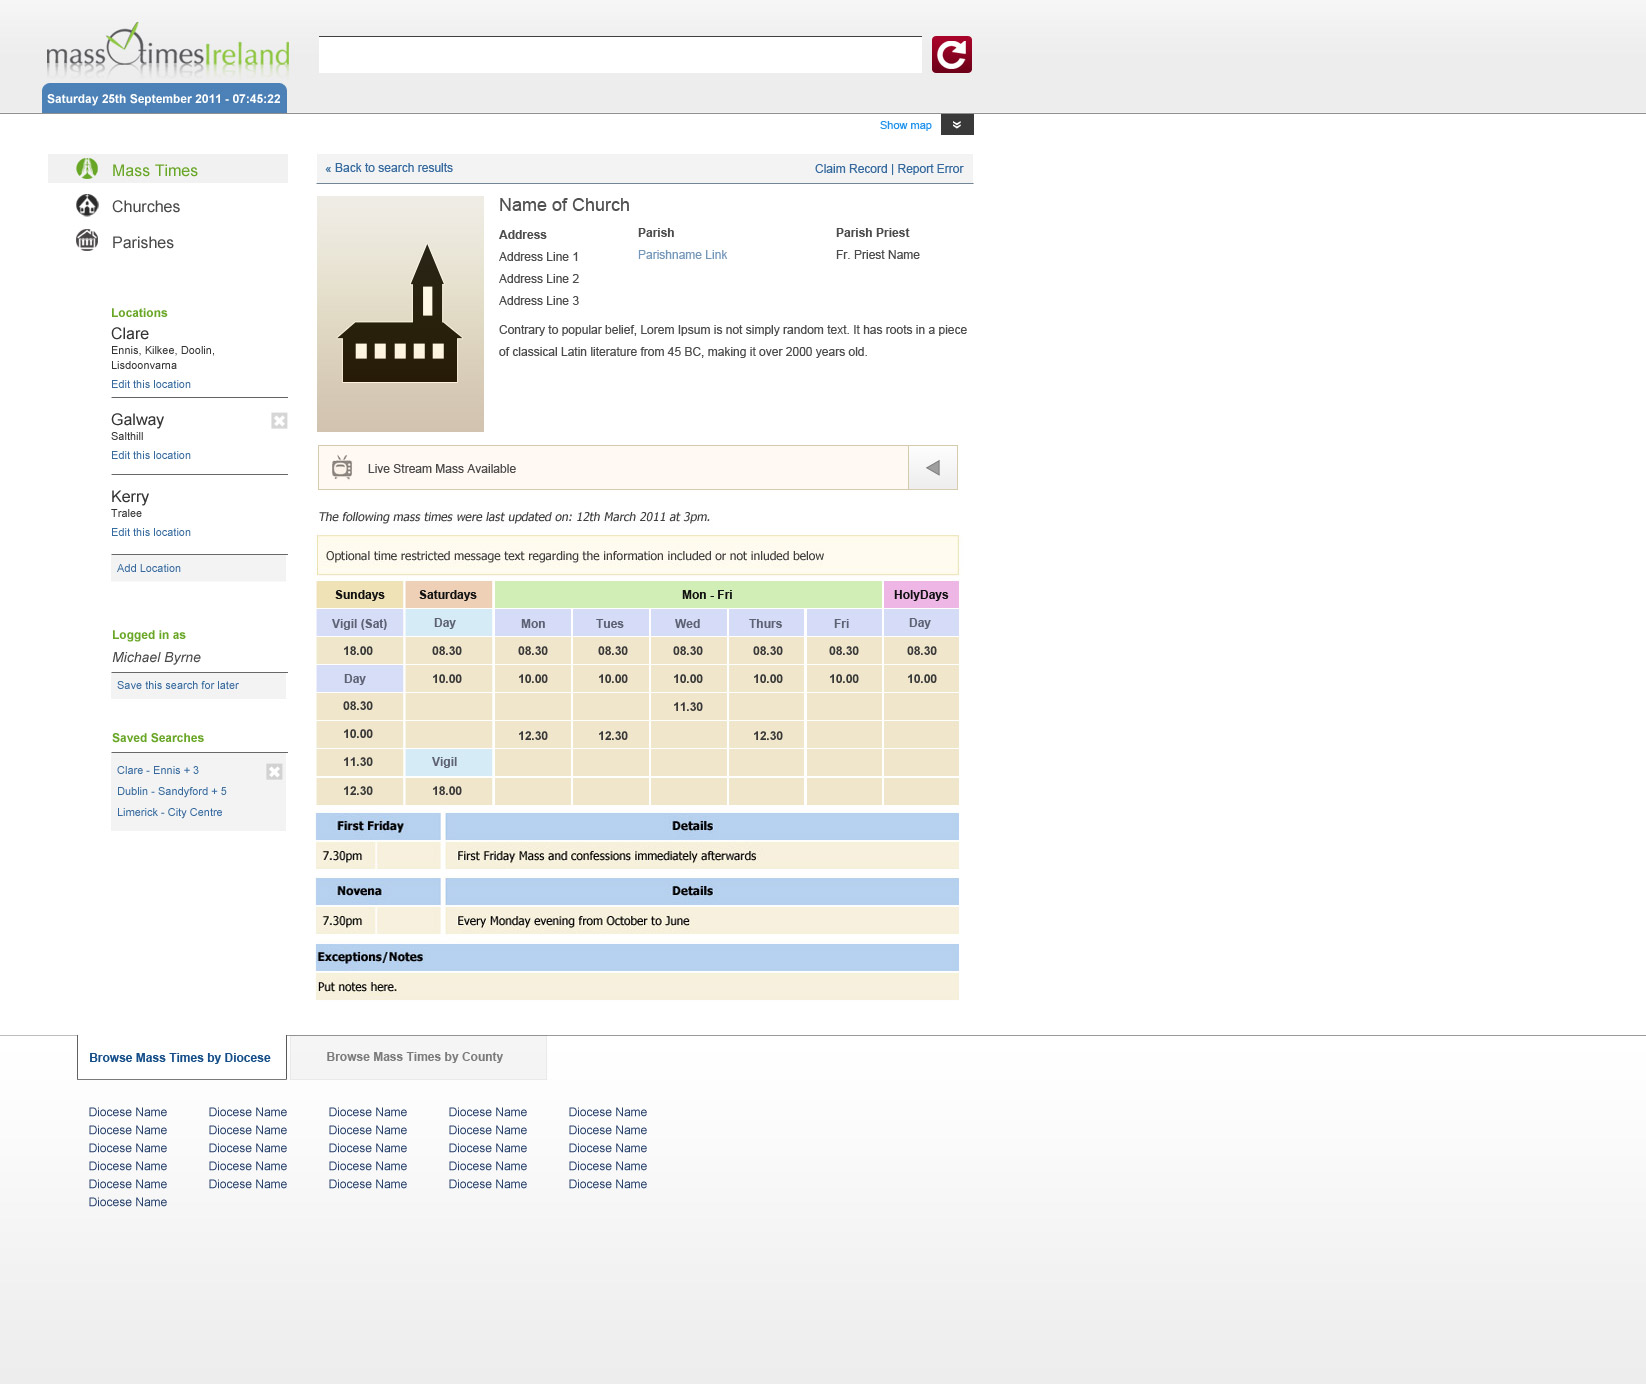The height and width of the screenshot is (1384, 1646).
Task: Expand the Live Stream Mass arrow
Action: pos(932,468)
